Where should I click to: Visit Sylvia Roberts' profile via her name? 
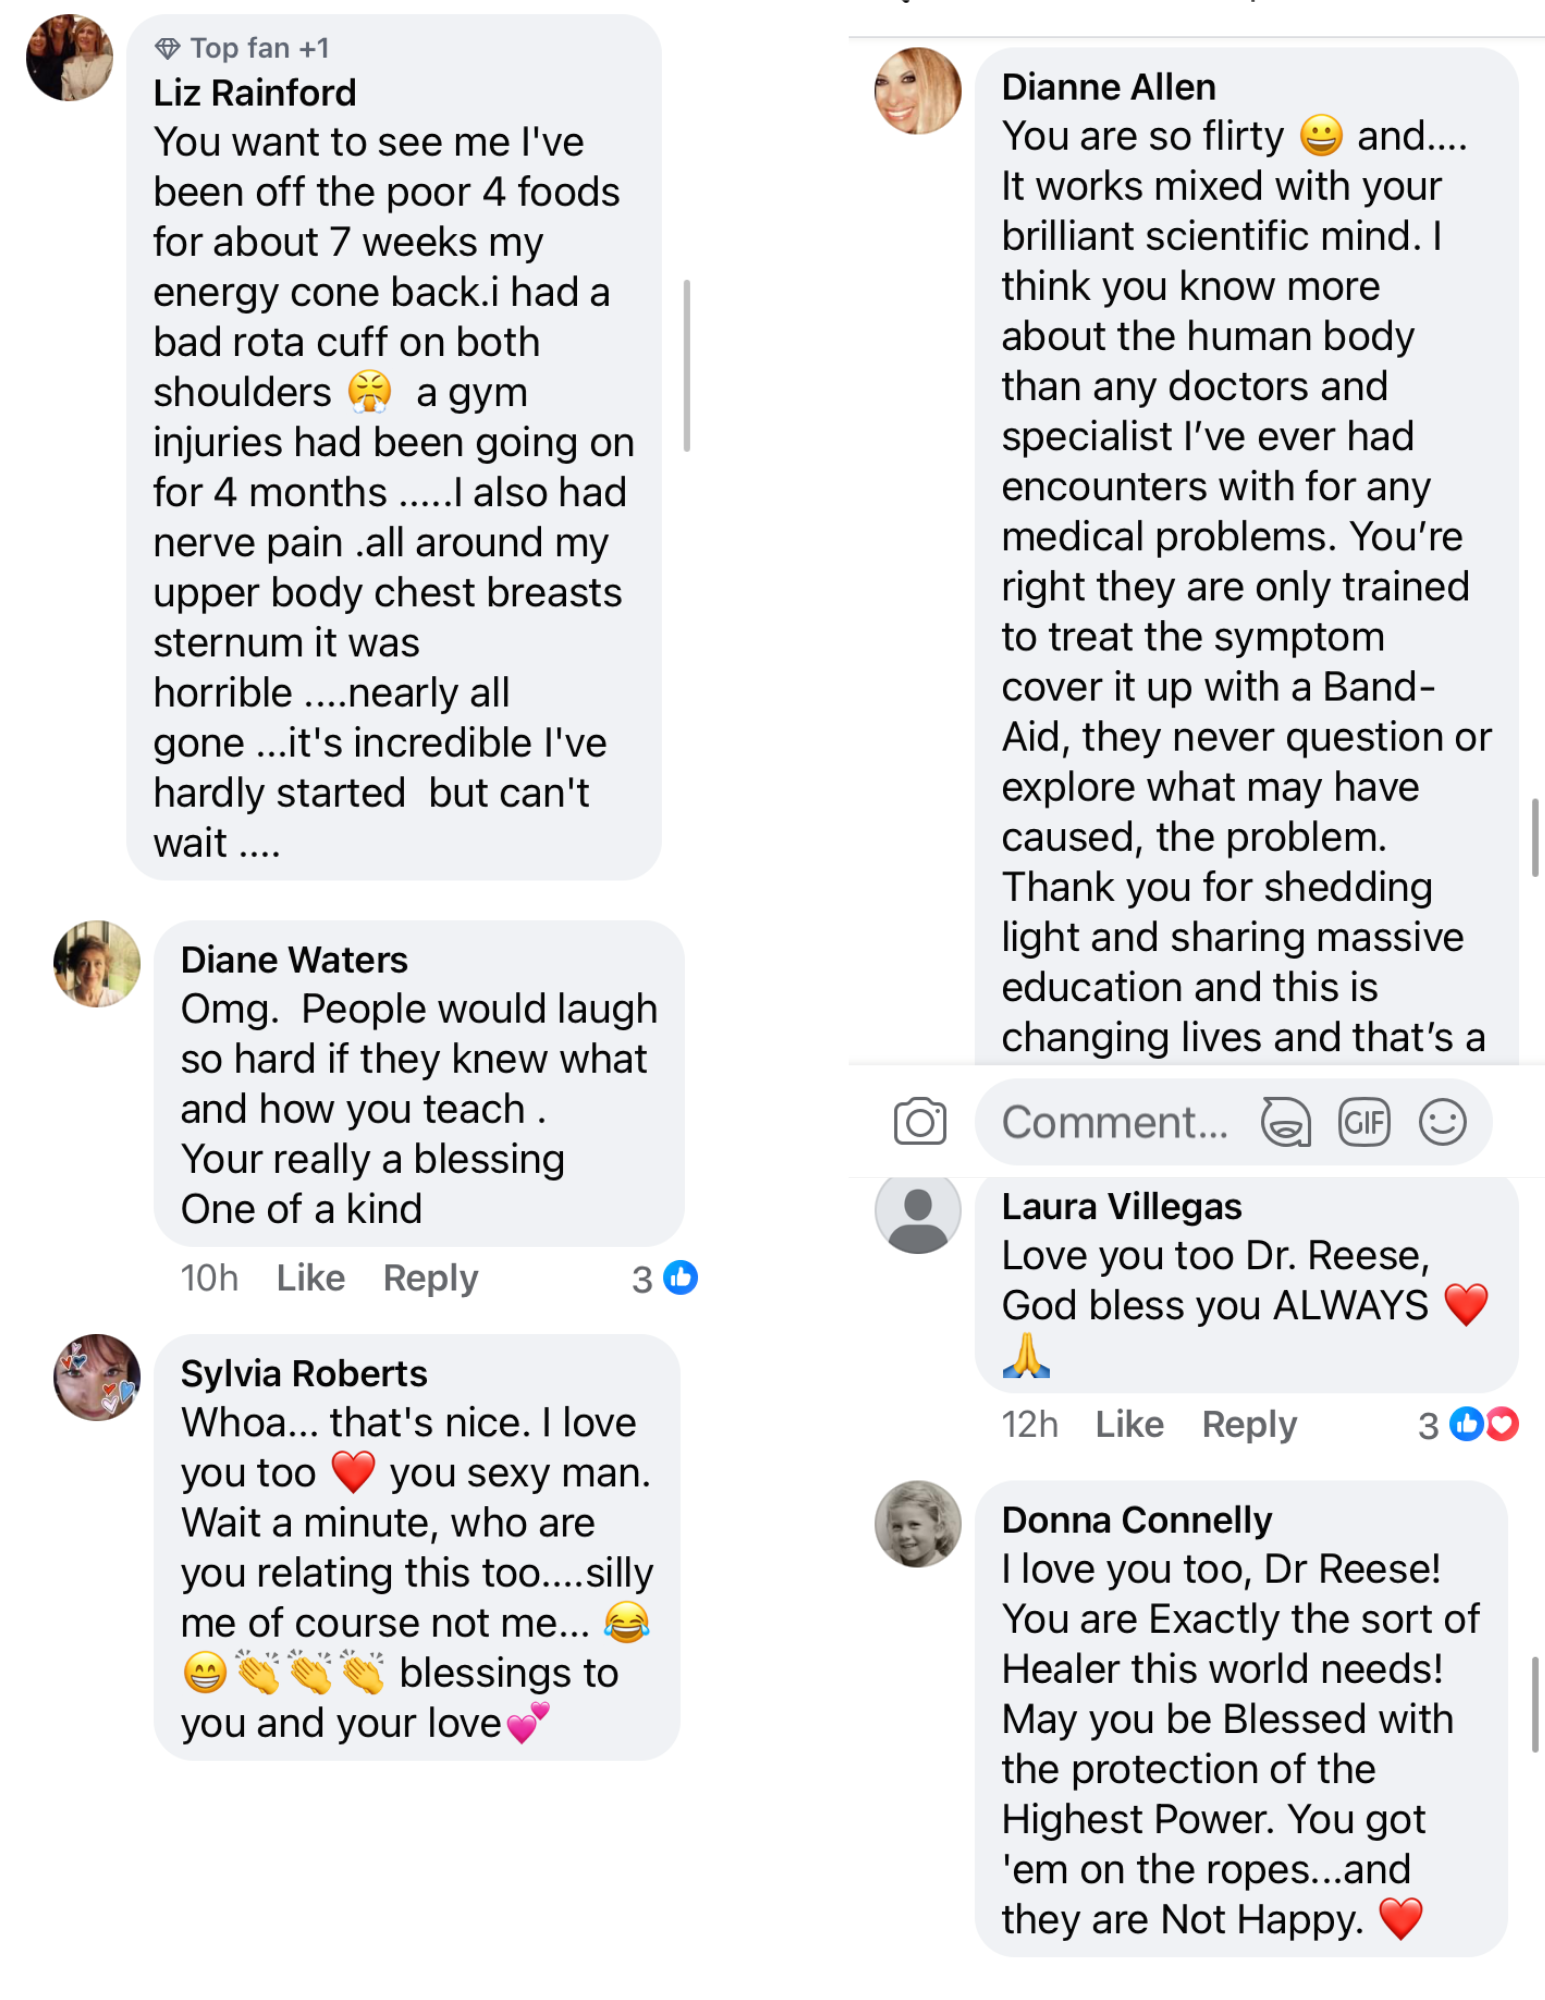pos(303,1373)
